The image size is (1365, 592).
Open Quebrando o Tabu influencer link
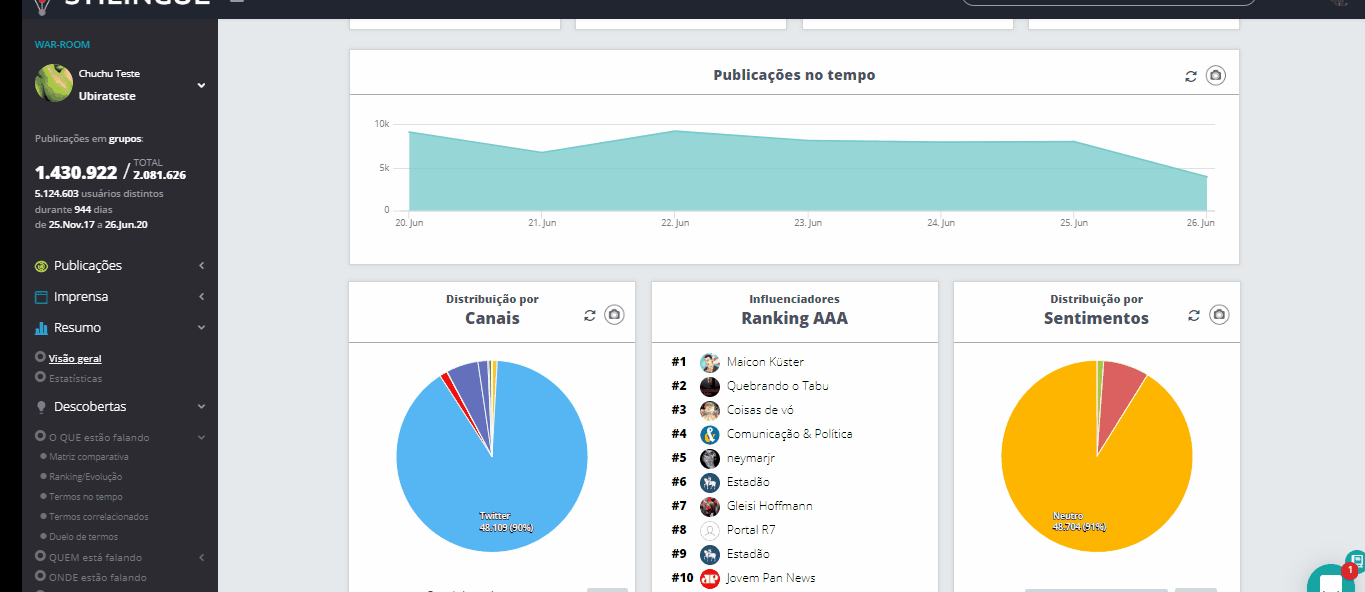pyautogui.click(x=777, y=386)
